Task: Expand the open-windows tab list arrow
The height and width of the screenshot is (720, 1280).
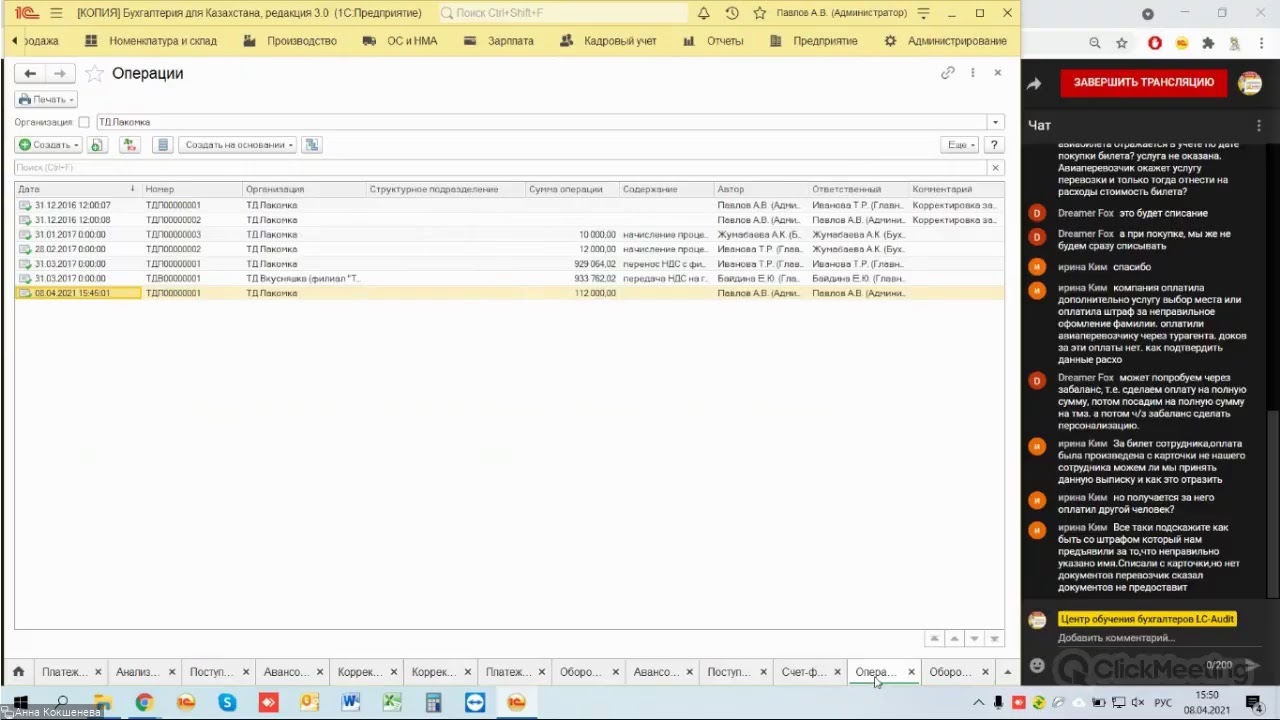Action: [x=1007, y=672]
